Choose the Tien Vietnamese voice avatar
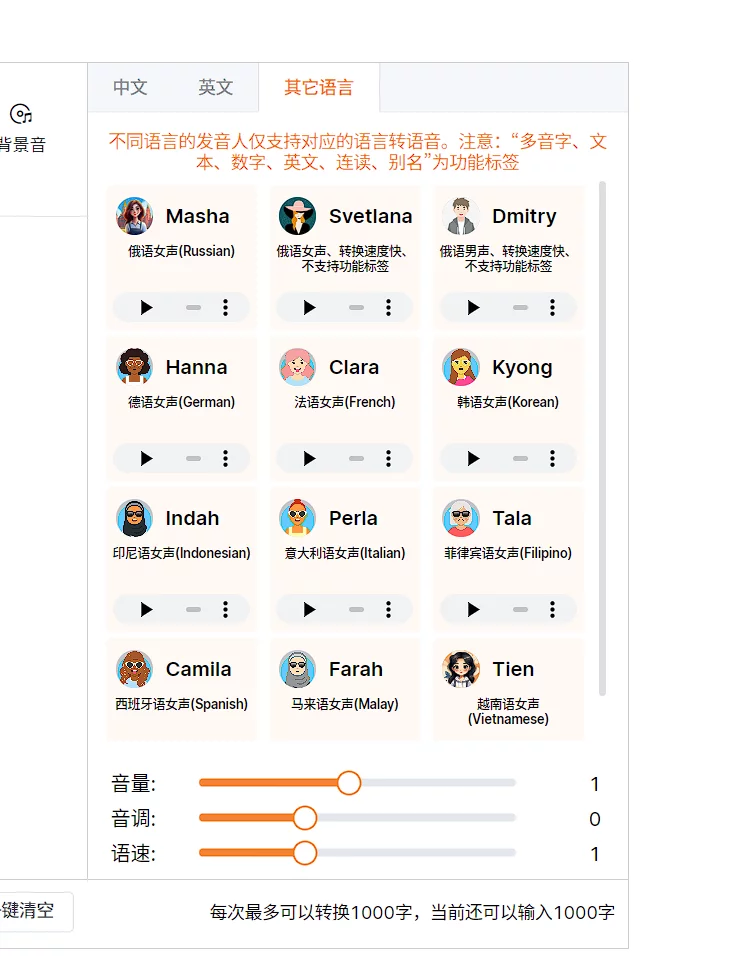The image size is (729, 964). [461, 669]
